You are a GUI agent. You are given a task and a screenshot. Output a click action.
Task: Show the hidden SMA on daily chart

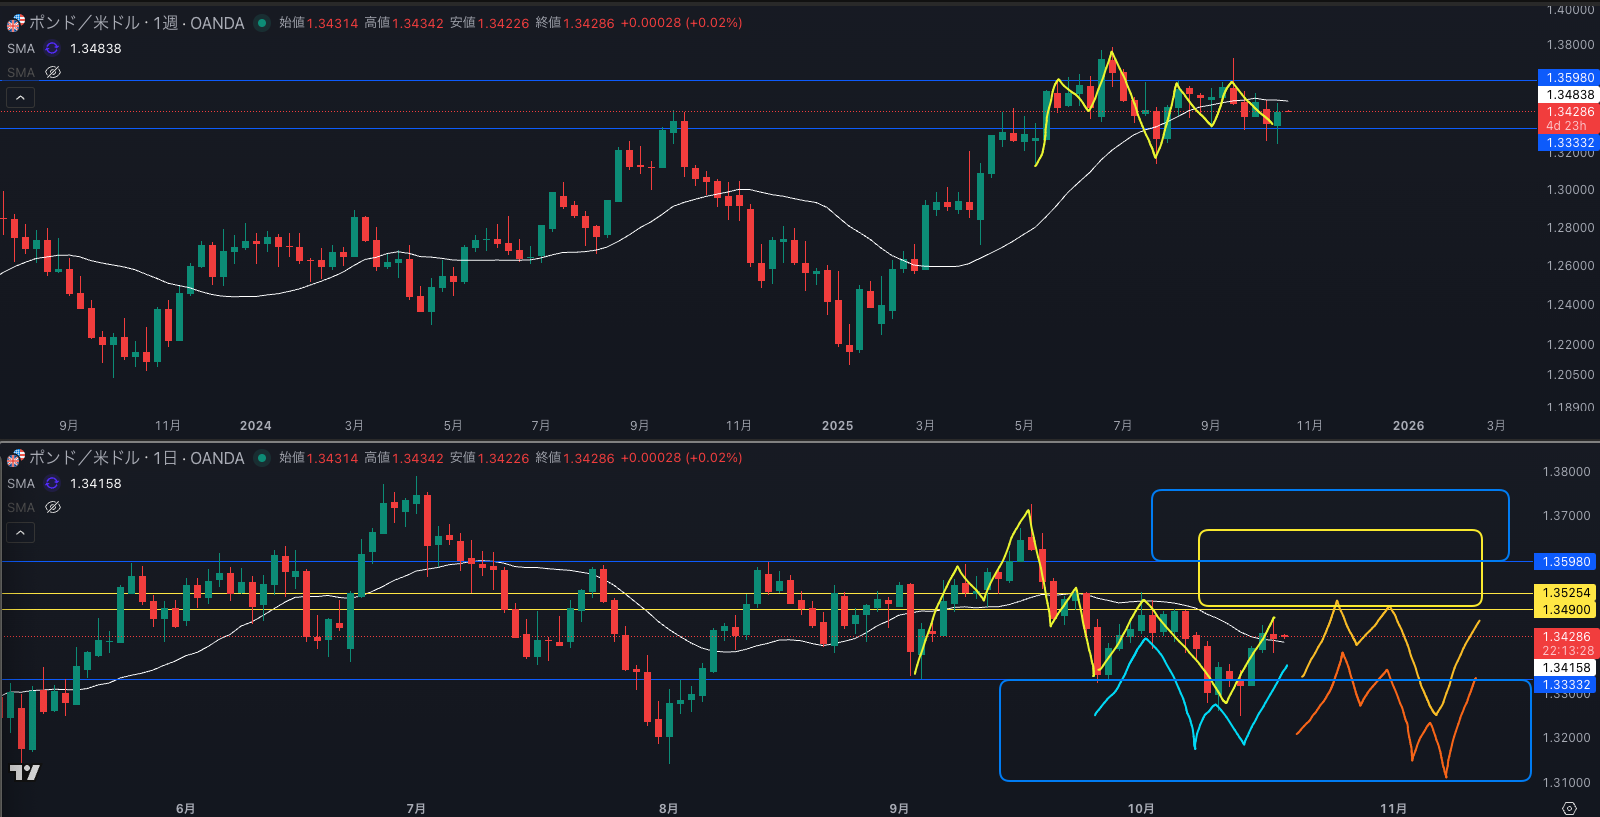coord(54,507)
